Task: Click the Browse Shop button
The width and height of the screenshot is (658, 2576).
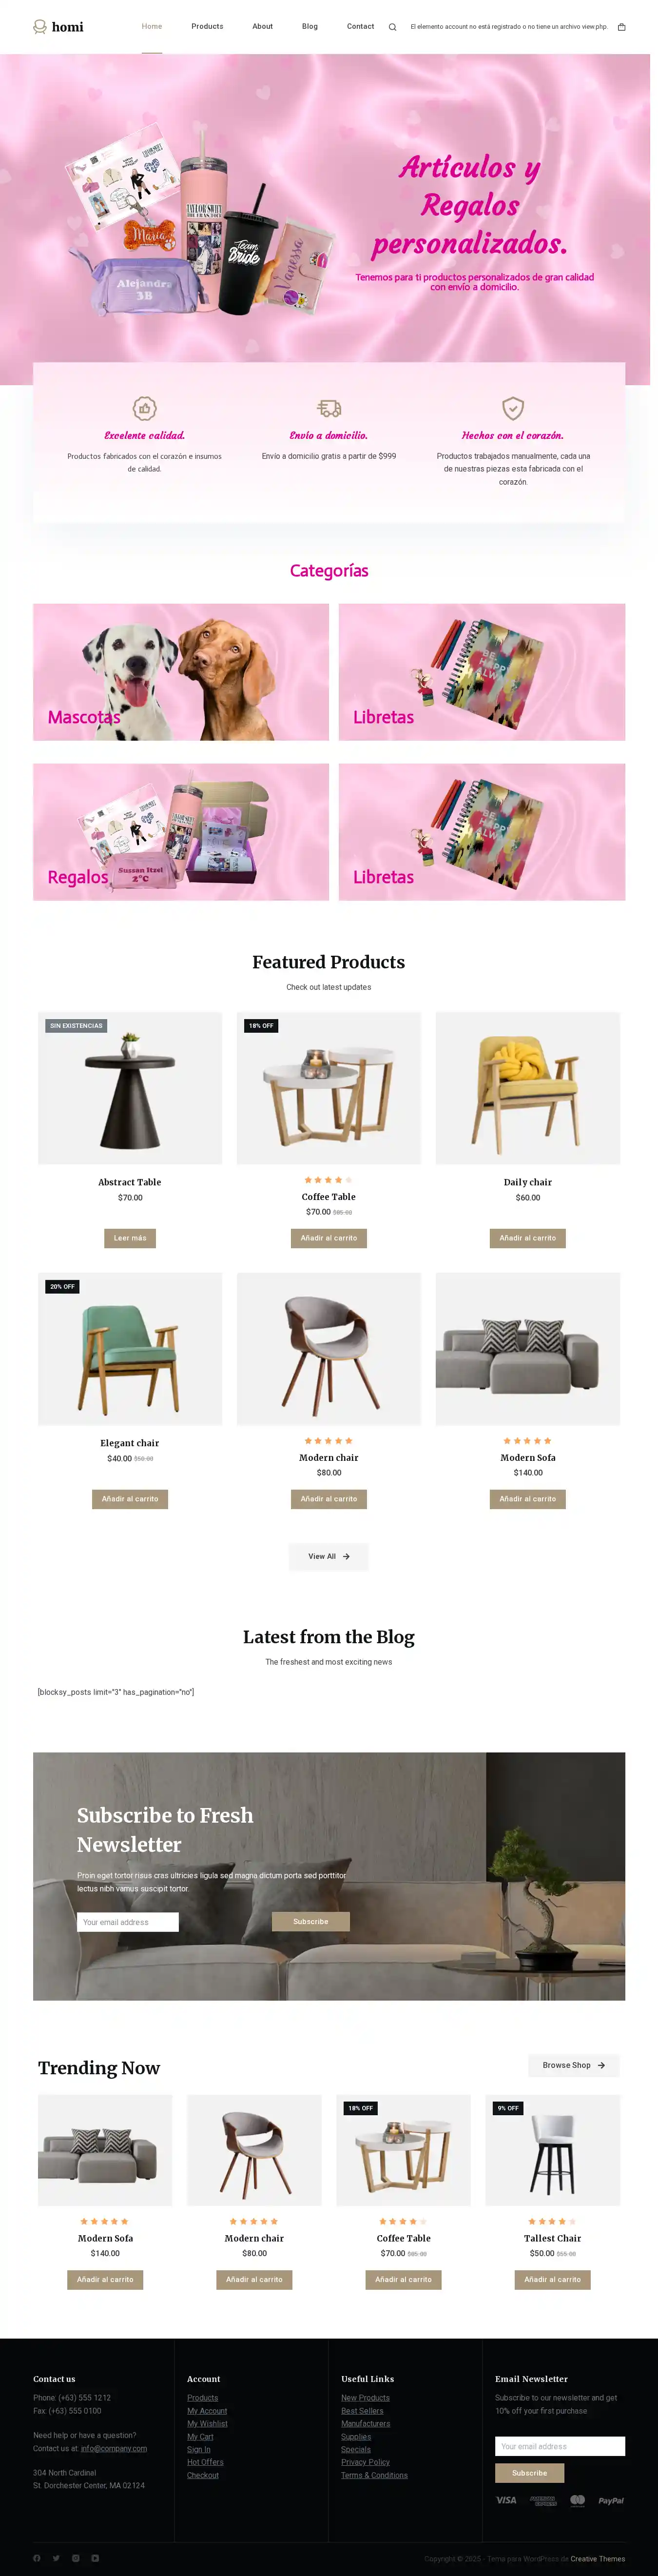Action: coord(574,2065)
